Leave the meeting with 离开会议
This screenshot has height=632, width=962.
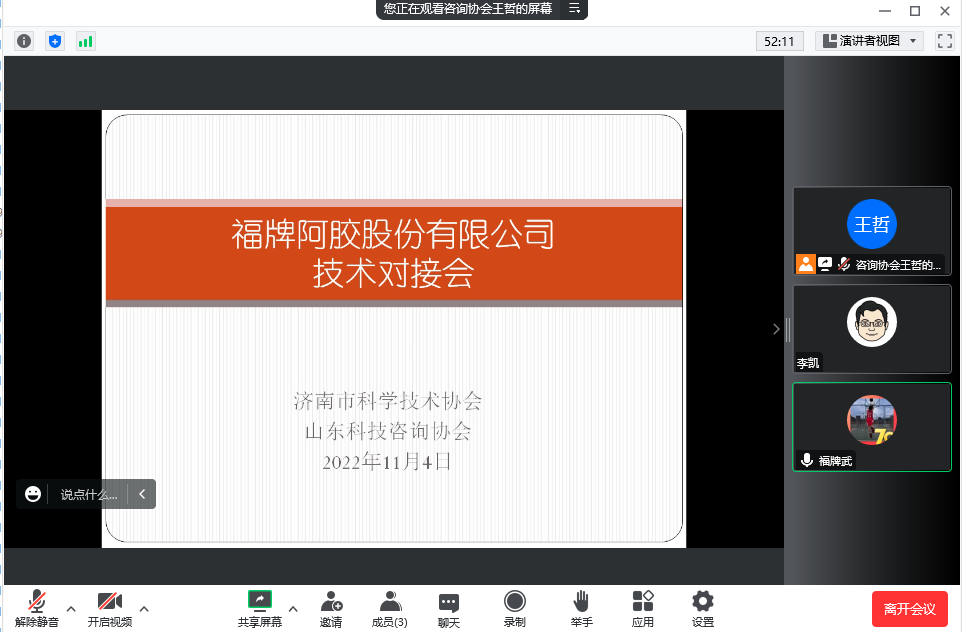point(909,607)
